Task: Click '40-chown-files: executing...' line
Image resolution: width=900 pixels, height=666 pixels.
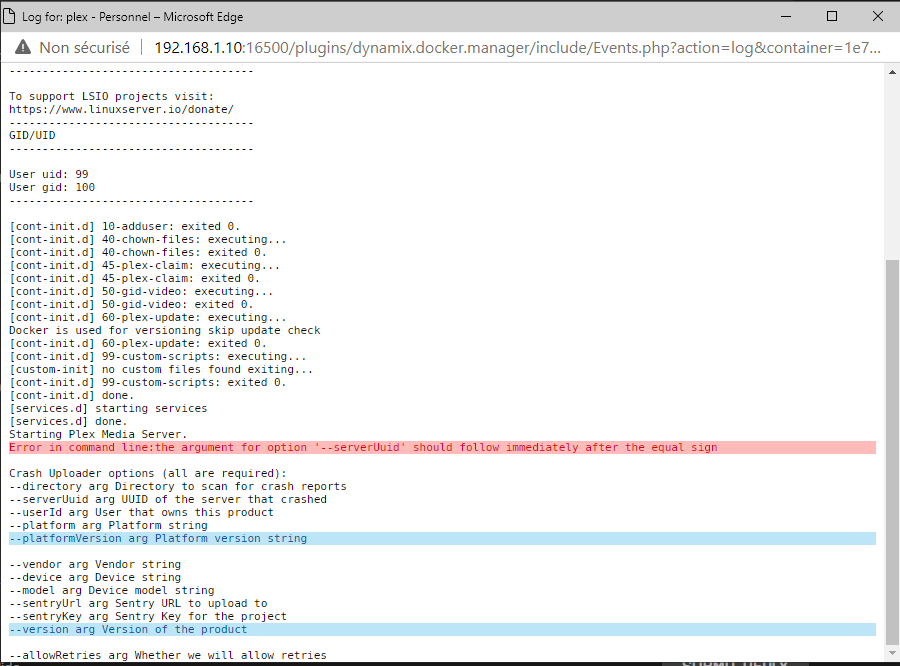Action: point(148,239)
